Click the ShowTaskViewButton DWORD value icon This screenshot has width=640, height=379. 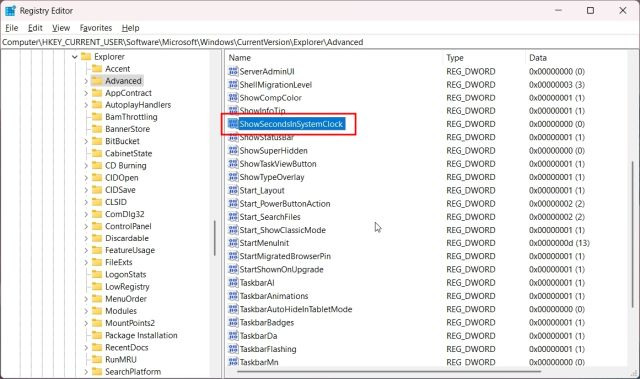pyautogui.click(x=233, y=164)
